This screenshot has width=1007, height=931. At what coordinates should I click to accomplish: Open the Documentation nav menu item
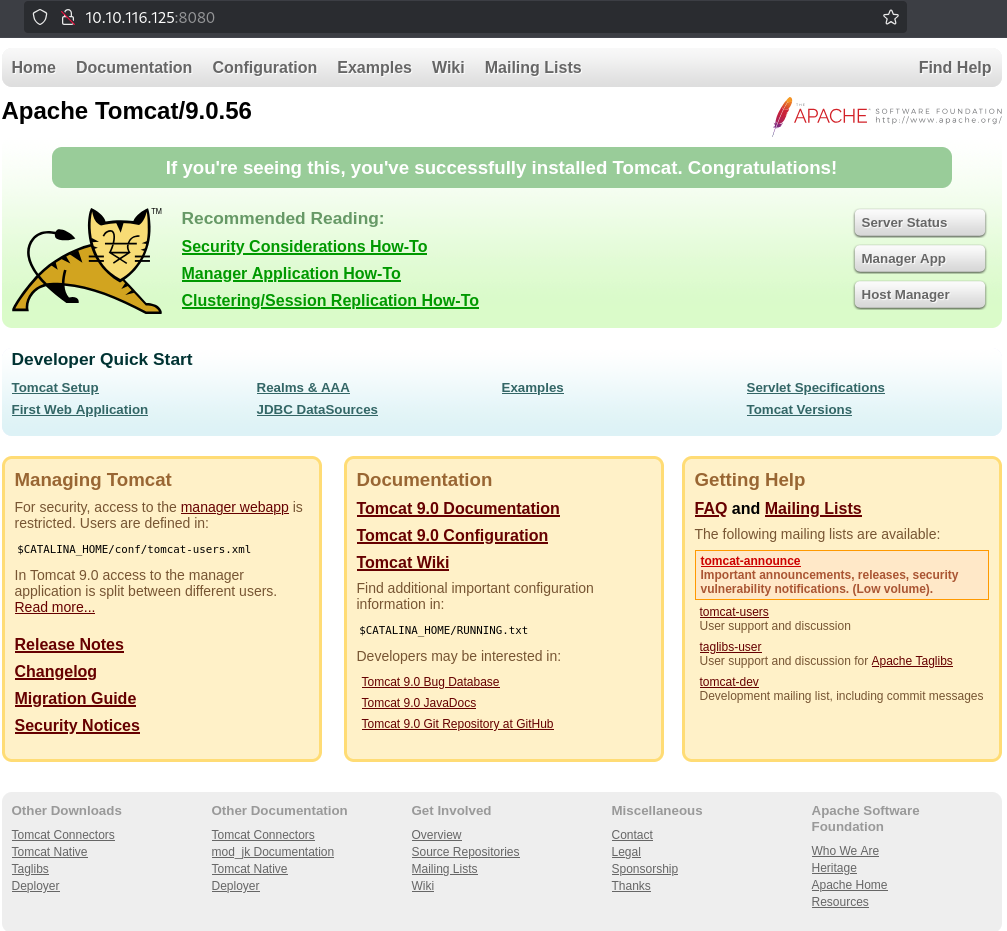click(x=134, y=67)
